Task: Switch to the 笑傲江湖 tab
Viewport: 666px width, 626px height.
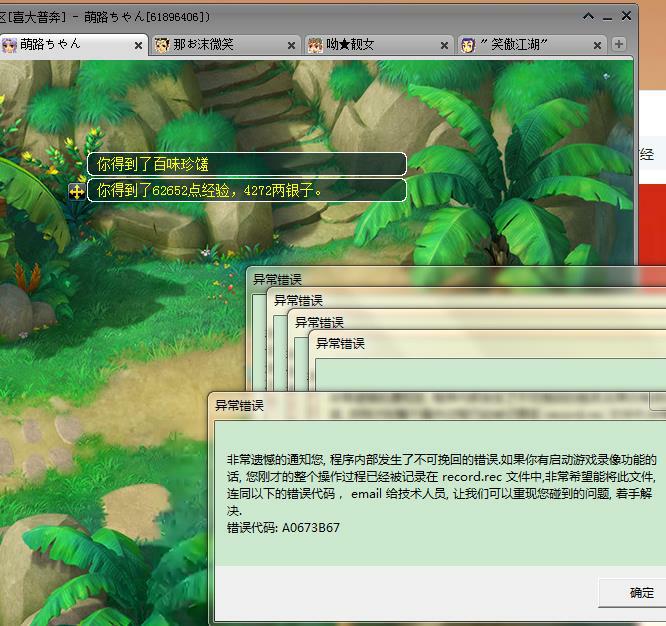Action: 531,45
